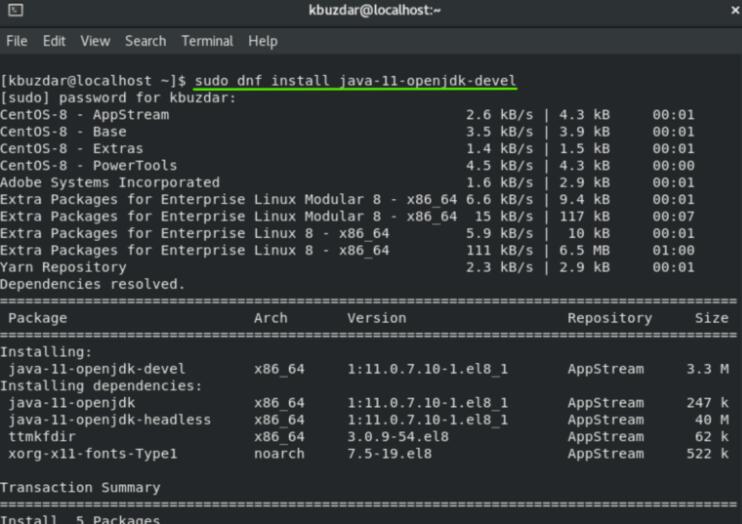Image resolution: width=742 pixels, height=524 pixels.
Task: Click the CentOS-8 - Extras repository line
Action: tap(347, 149)
